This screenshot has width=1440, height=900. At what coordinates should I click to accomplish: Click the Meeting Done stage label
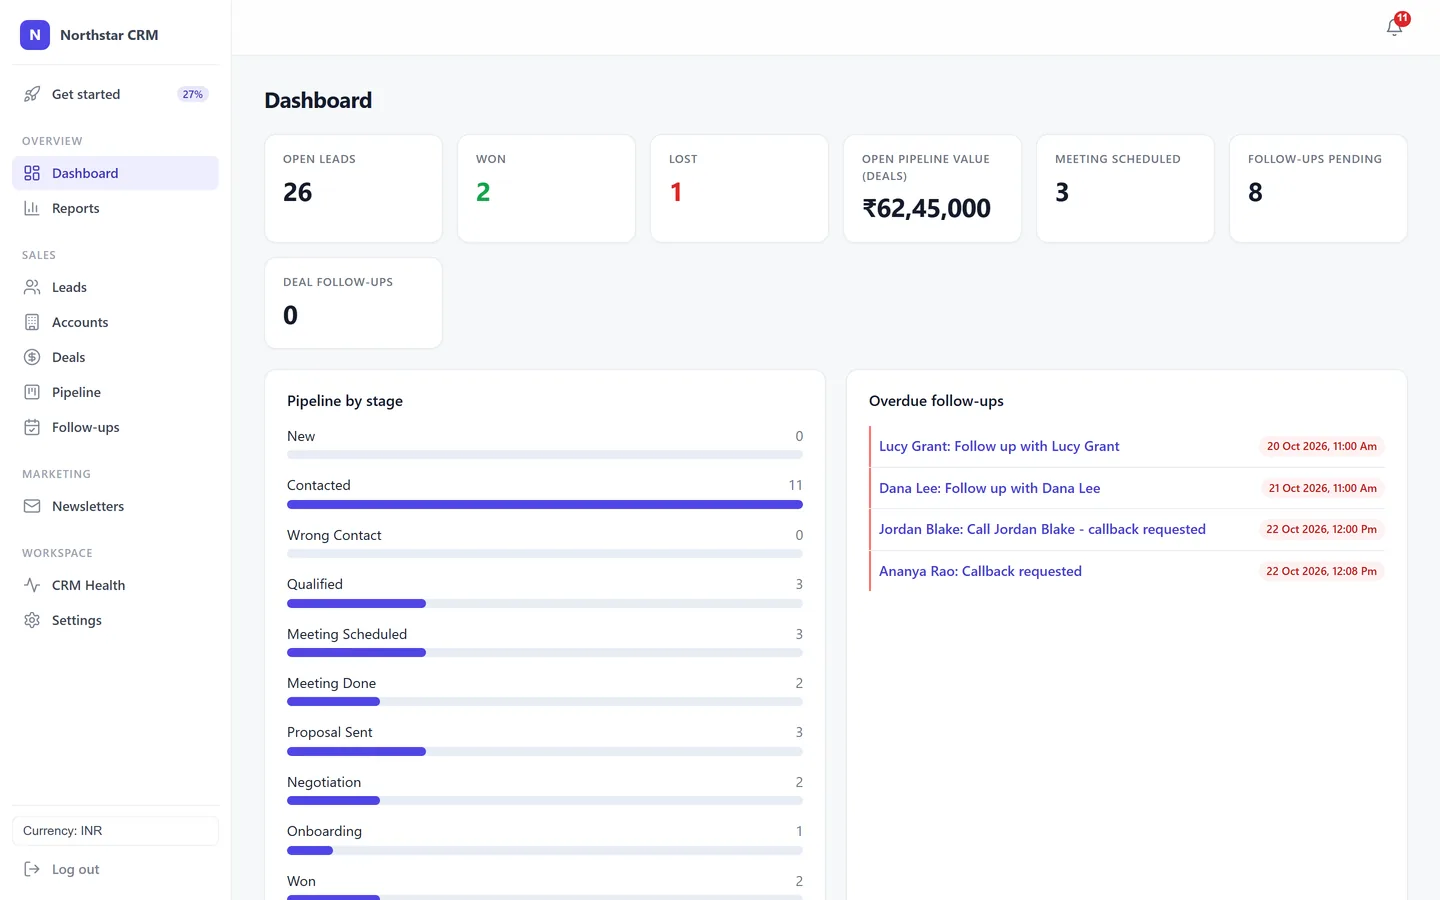pos(332,683)
